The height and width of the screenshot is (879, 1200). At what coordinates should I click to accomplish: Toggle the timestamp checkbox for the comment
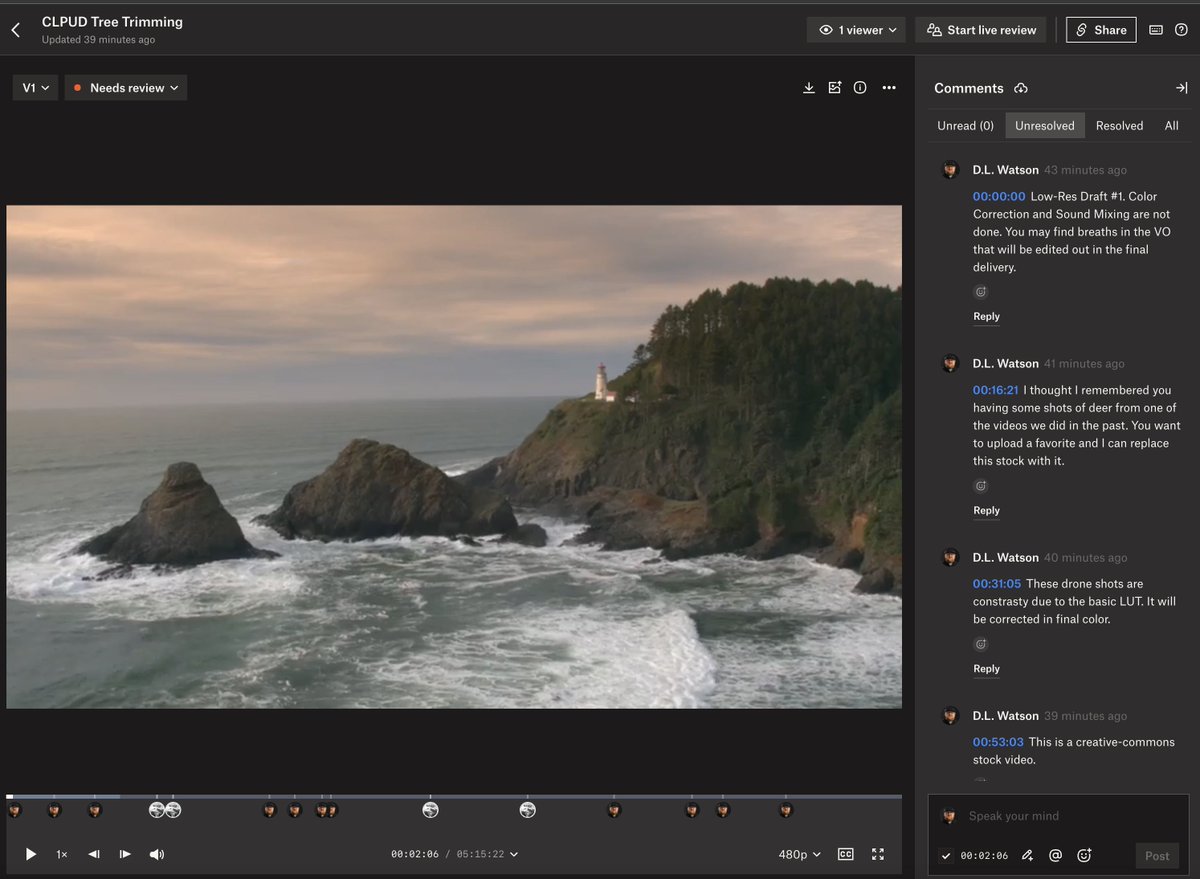946,856
